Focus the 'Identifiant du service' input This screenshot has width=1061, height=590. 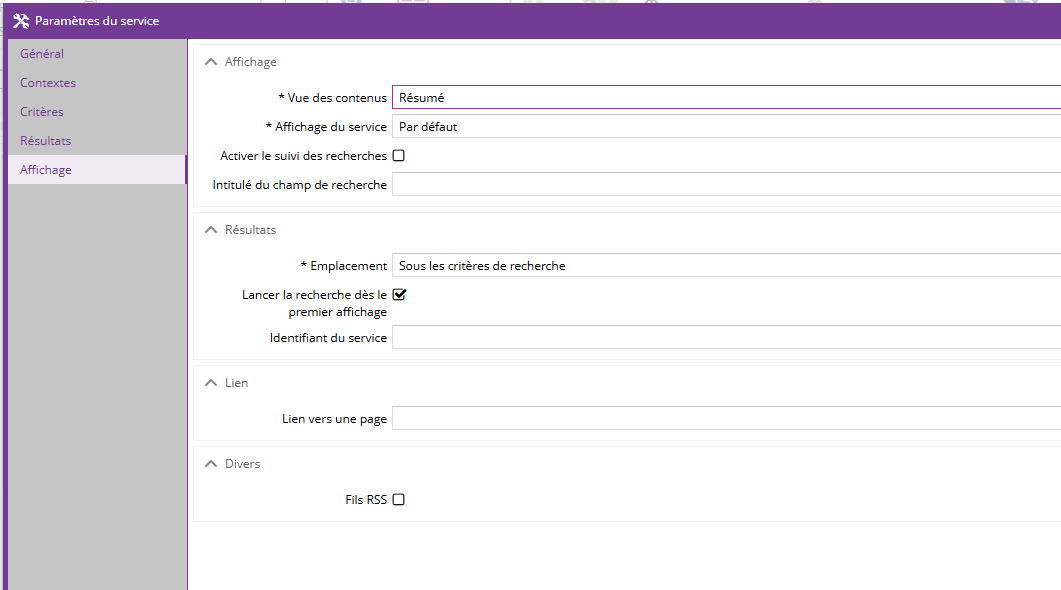725,338
